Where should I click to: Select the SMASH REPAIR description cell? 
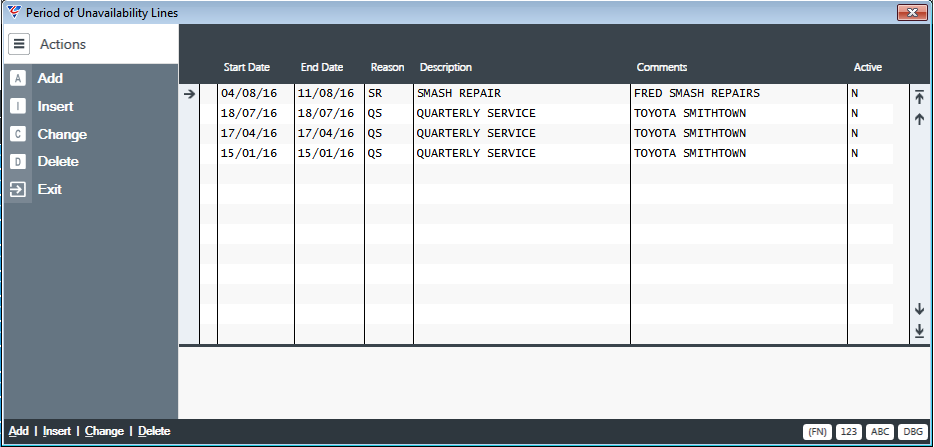tap(459, 93)
